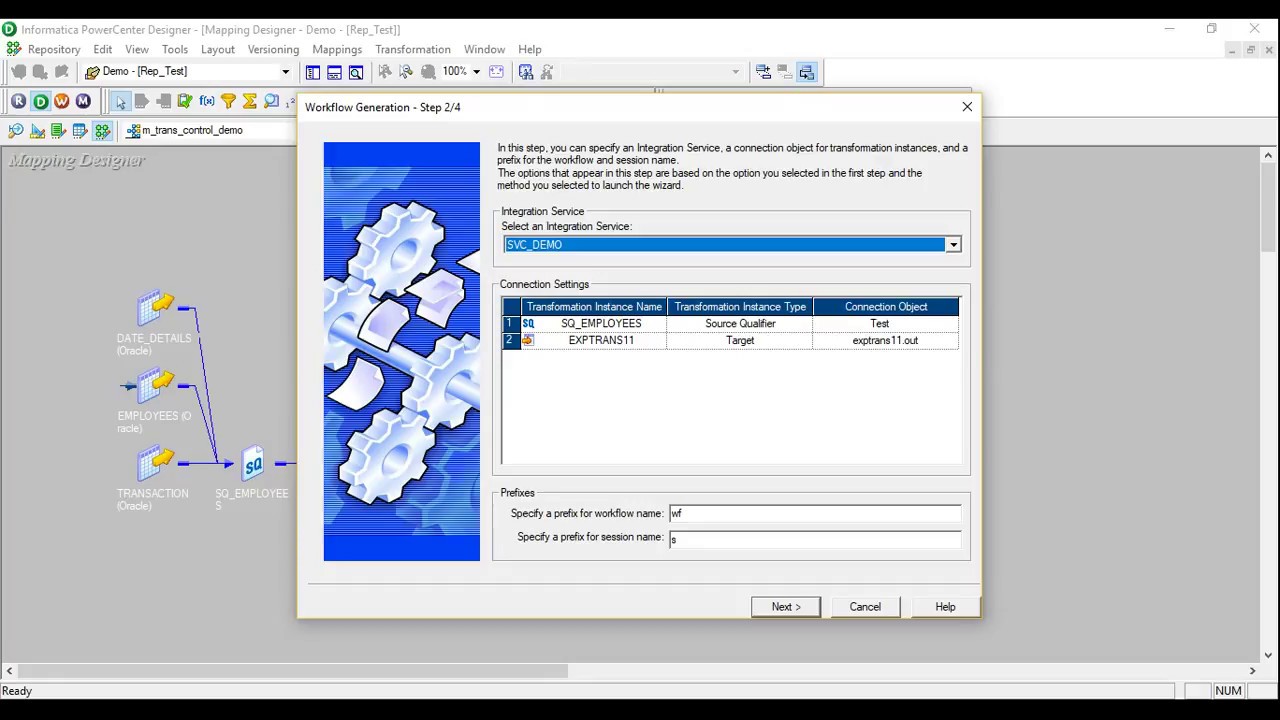1280x720 pixels.
Task: Launch Workflow Manager with W icon
Action: click(62, 101)
